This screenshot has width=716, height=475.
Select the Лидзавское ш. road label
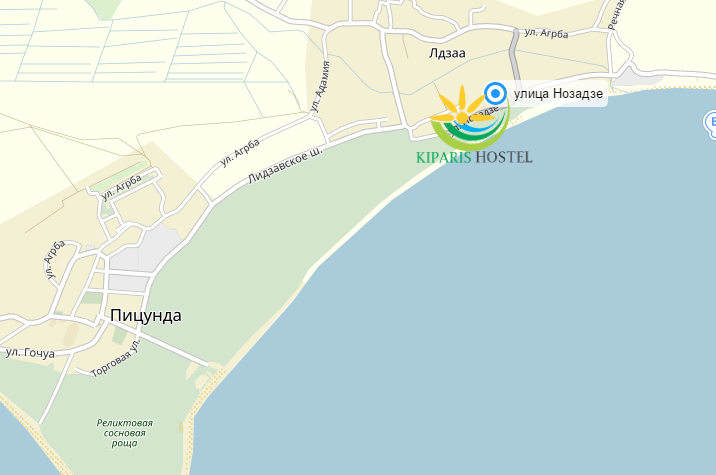point(285,165)
